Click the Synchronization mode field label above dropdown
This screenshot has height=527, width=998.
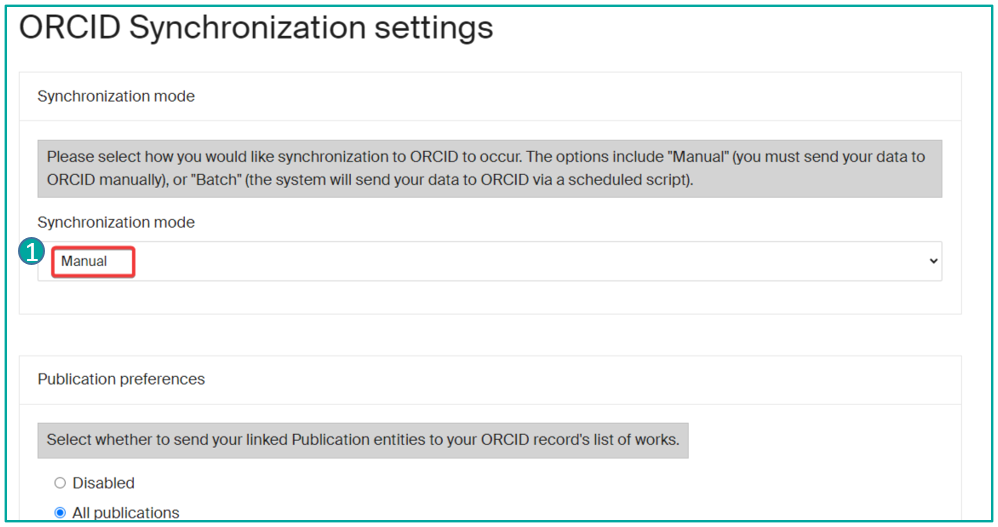116,222
